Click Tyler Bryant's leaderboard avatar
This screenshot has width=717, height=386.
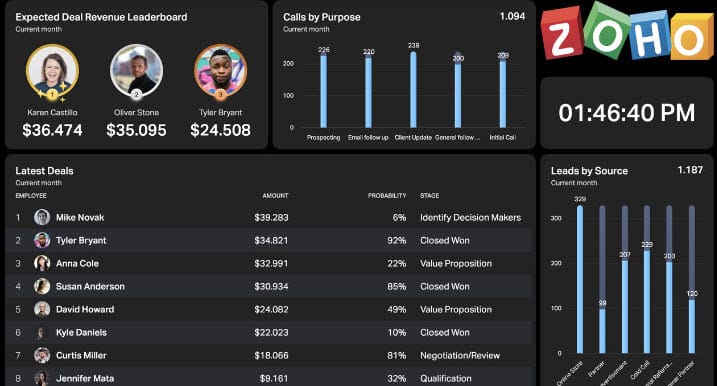(220, 70)
